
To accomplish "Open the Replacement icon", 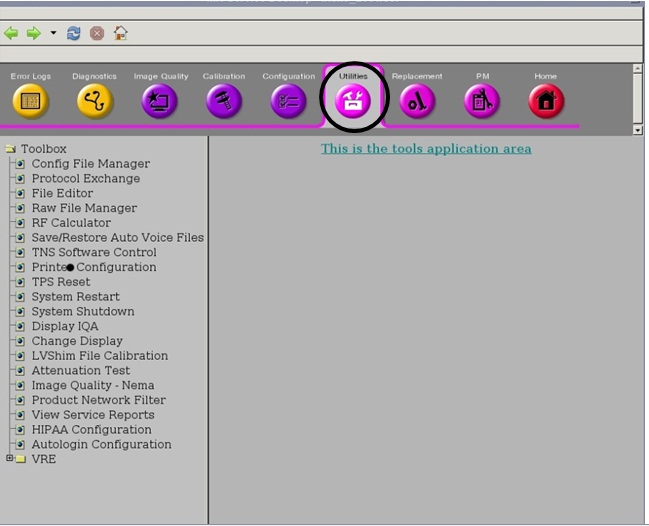I will click(x=417, y=100).
